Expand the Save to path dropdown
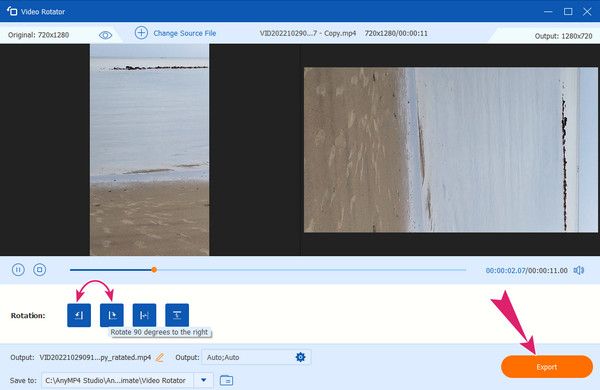 click(204, 380)
